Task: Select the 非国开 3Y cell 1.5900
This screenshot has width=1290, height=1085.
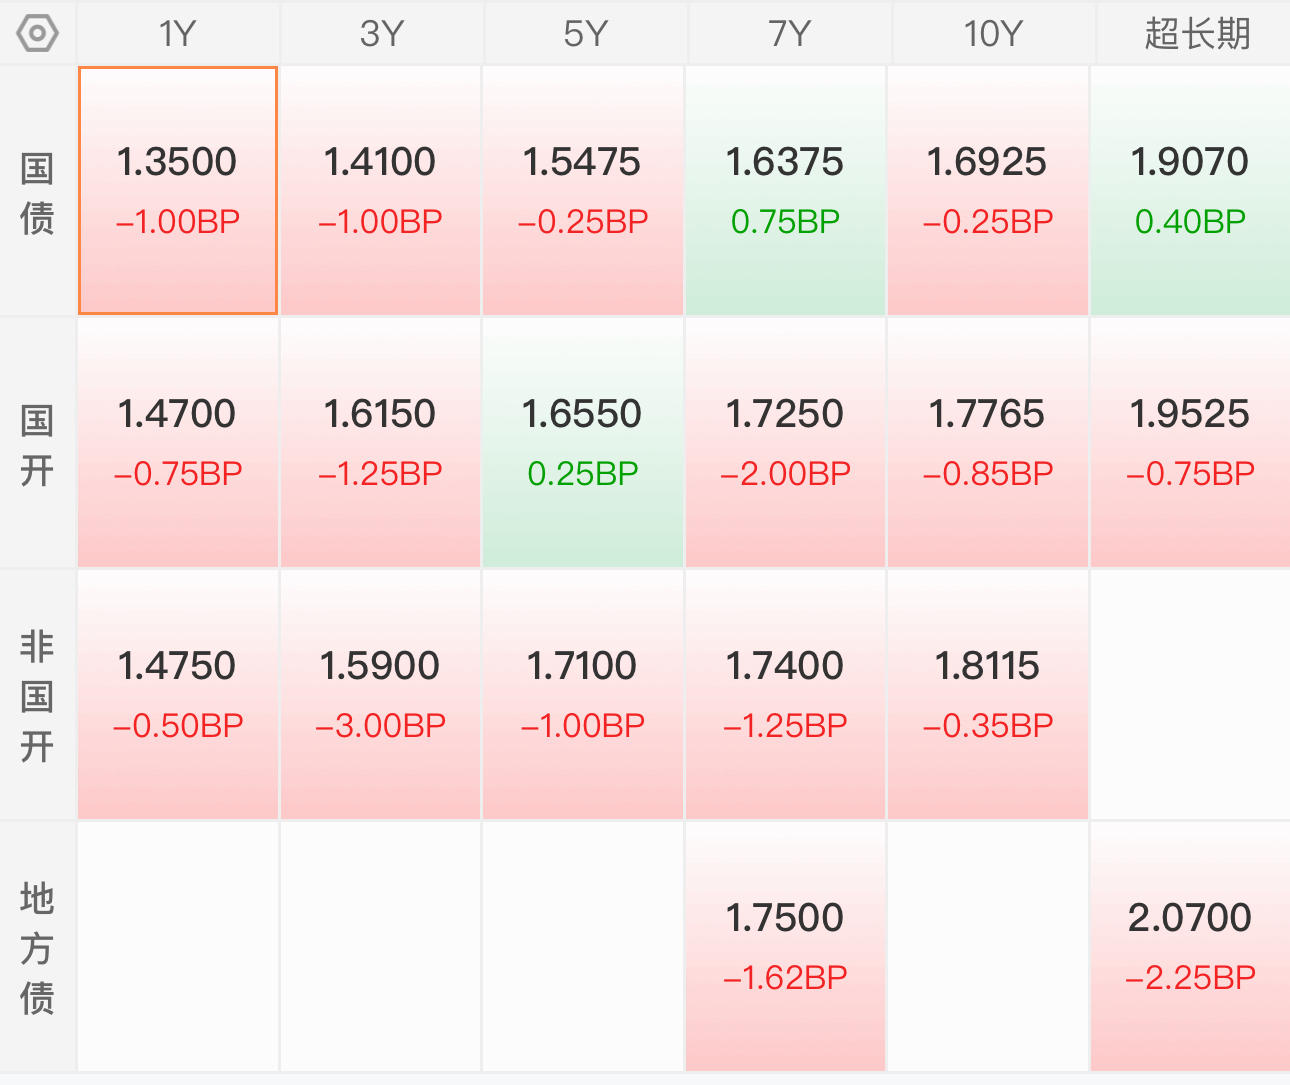Action: (380, 695)
